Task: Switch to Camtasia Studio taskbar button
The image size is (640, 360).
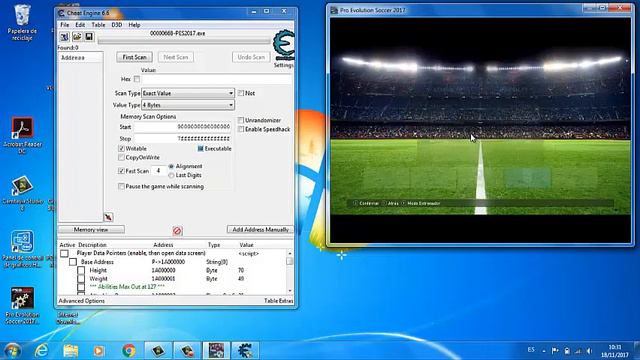Action: point(158,350)
